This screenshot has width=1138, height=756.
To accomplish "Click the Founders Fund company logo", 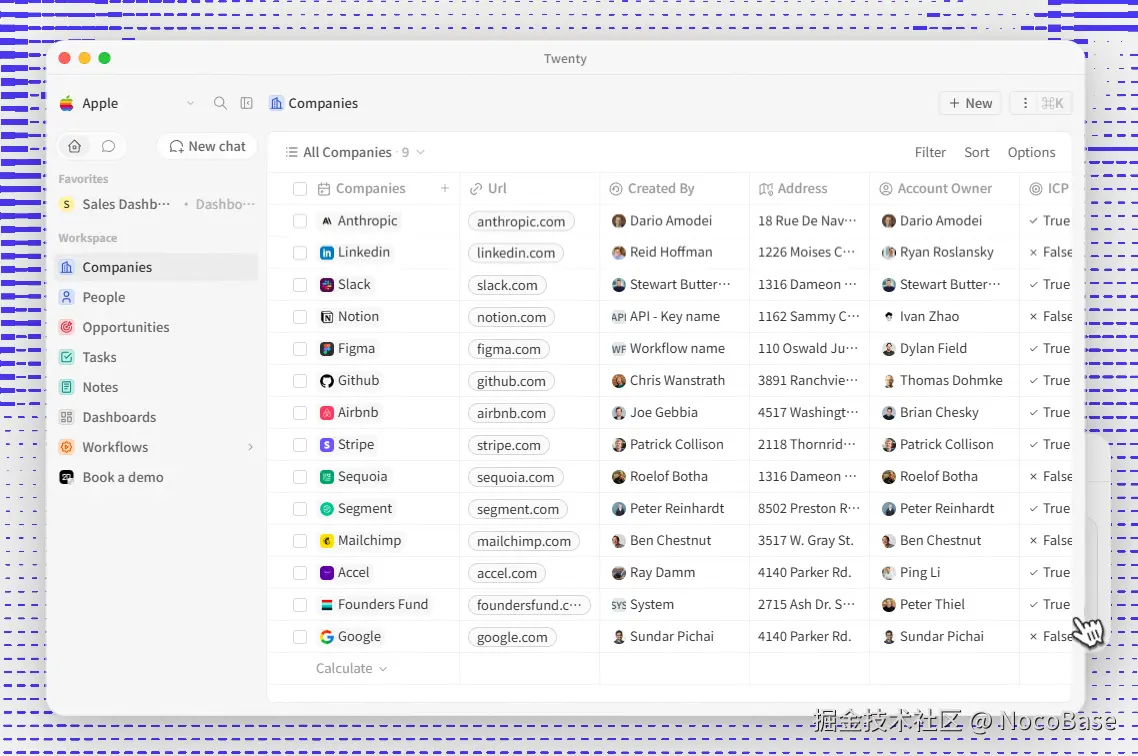I will pyautogui.click(x=327, y=604).
